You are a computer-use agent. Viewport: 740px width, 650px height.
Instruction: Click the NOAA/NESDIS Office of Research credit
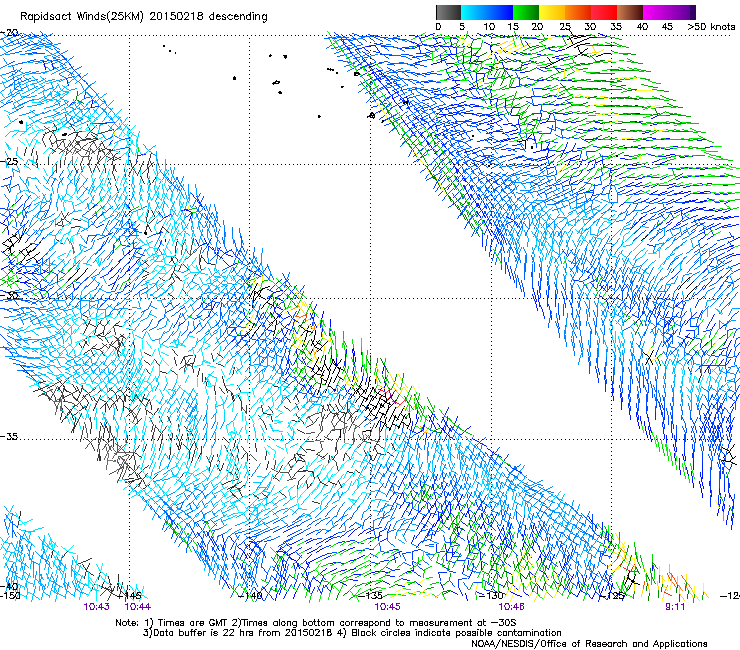589,644
